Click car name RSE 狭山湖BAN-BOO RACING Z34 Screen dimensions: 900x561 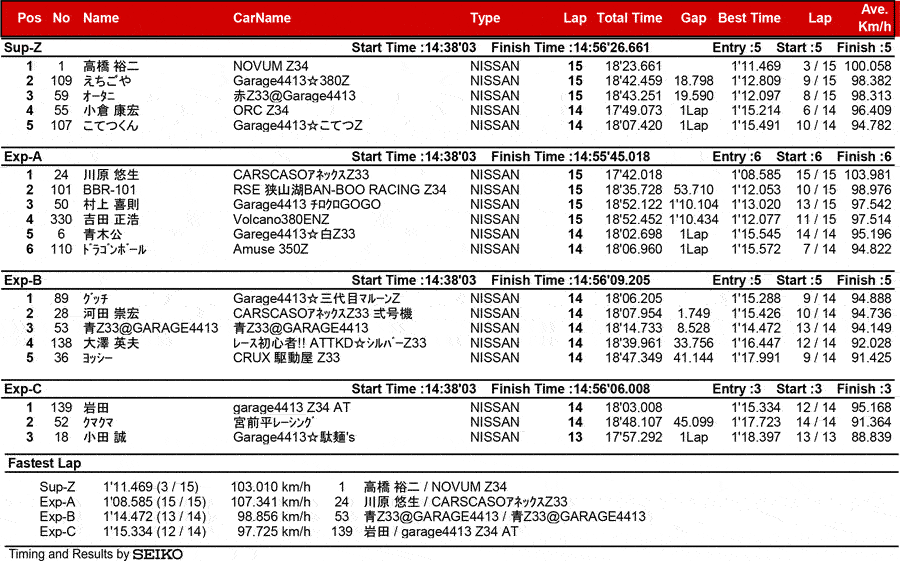click(339, 189)
